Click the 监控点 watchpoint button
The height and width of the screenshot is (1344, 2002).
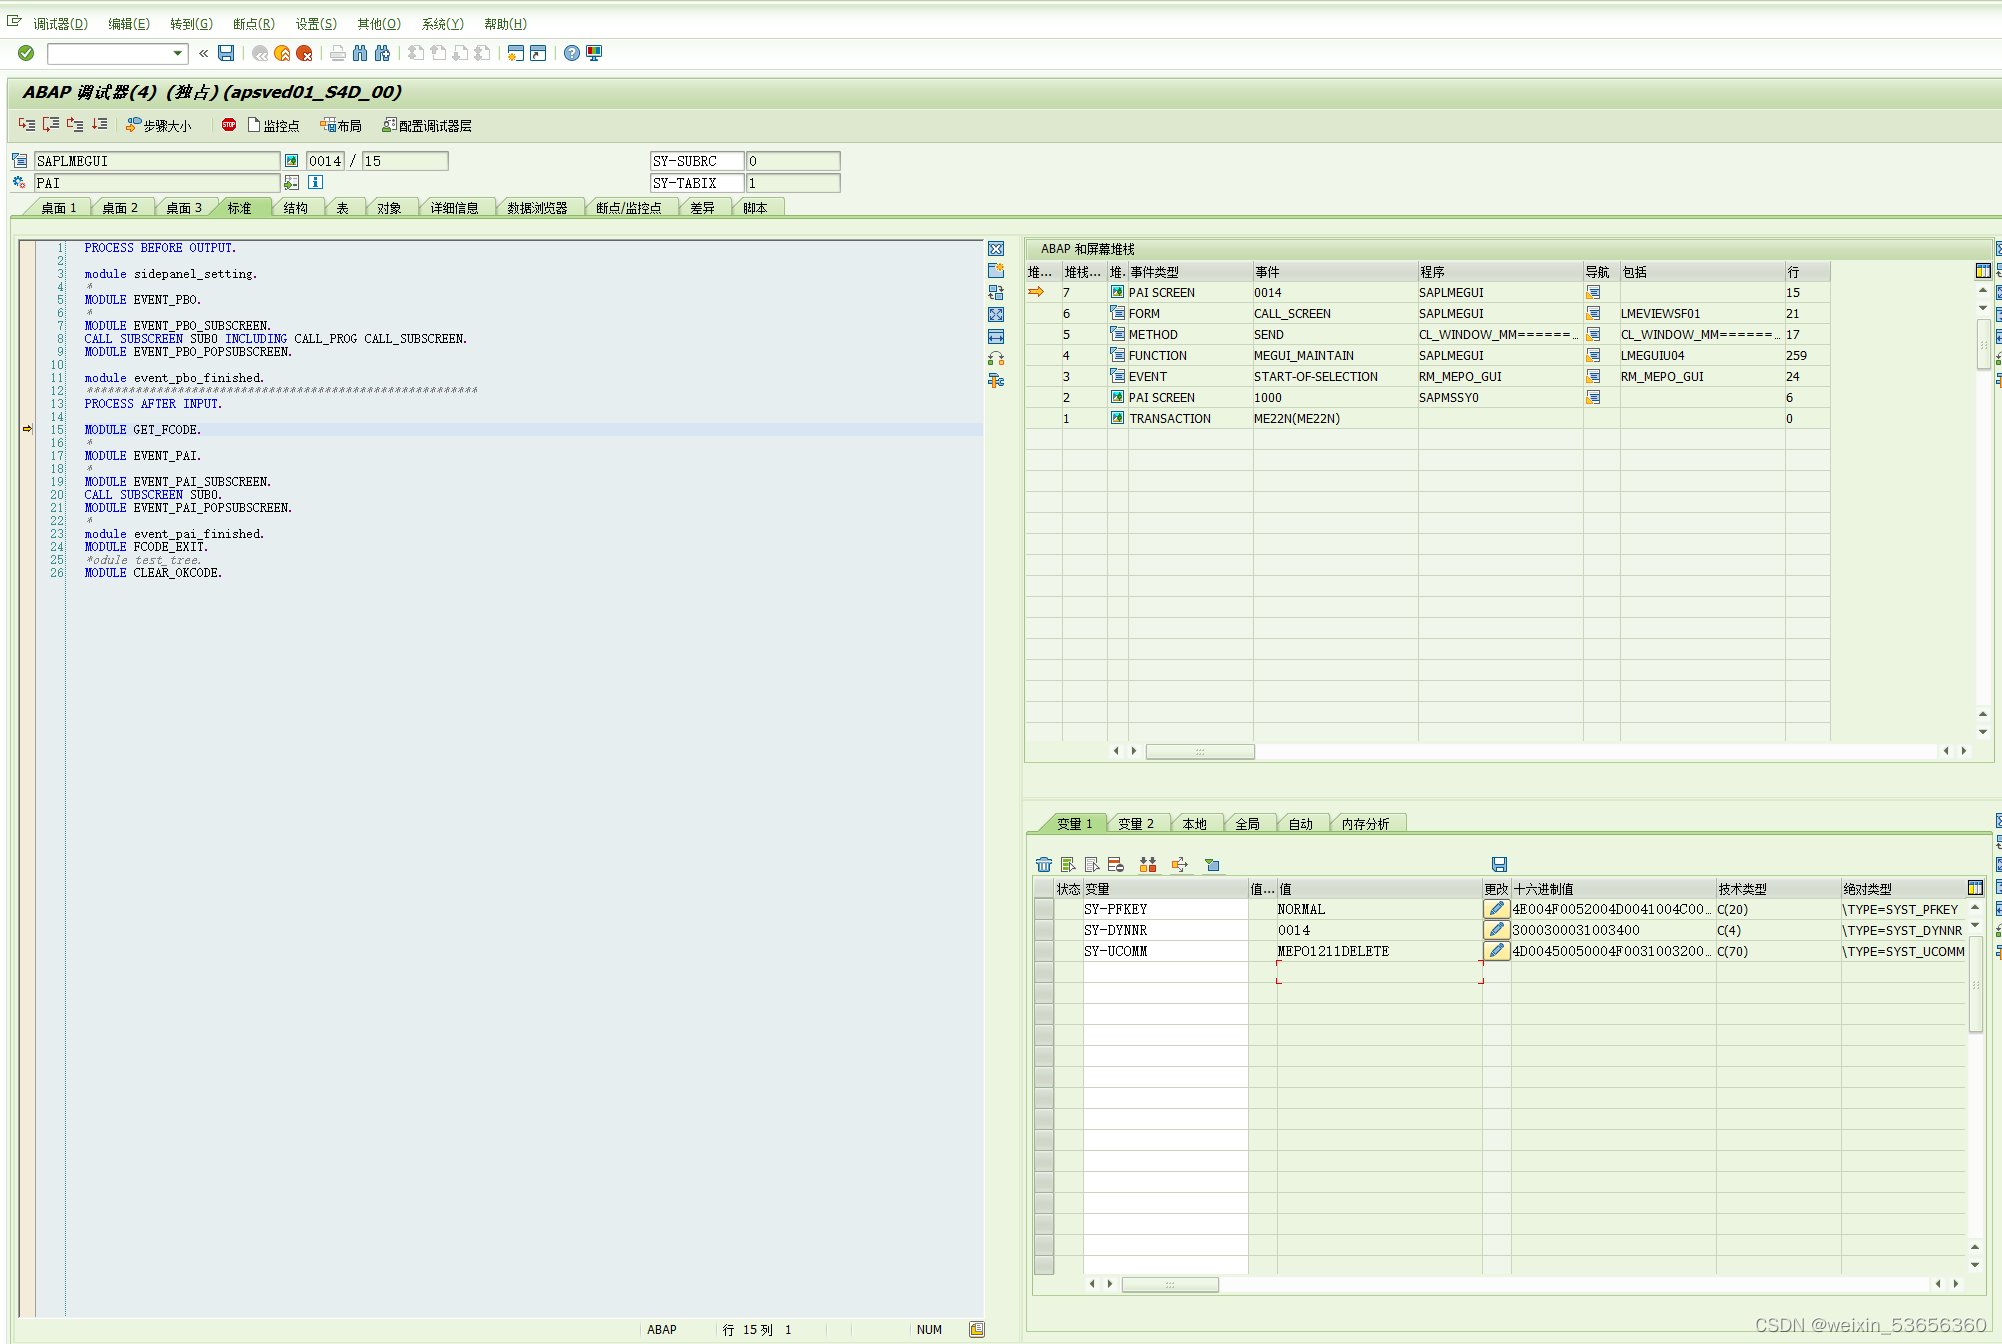(274, 126)
